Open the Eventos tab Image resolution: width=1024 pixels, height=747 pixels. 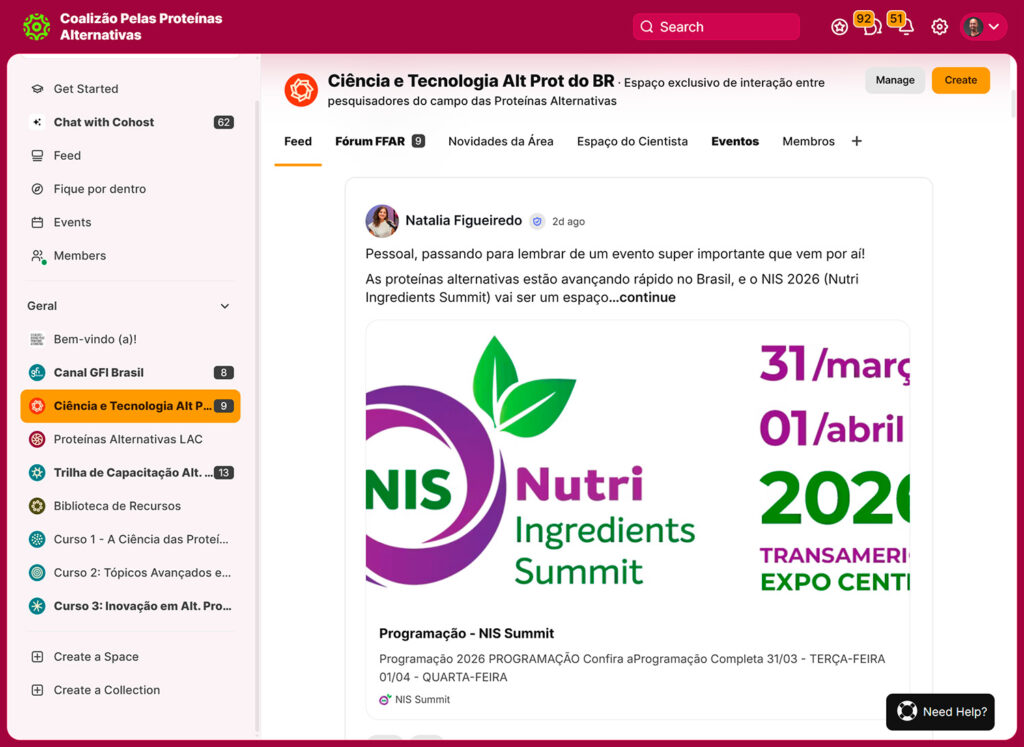pyautogui.click(x=735, y=141)
